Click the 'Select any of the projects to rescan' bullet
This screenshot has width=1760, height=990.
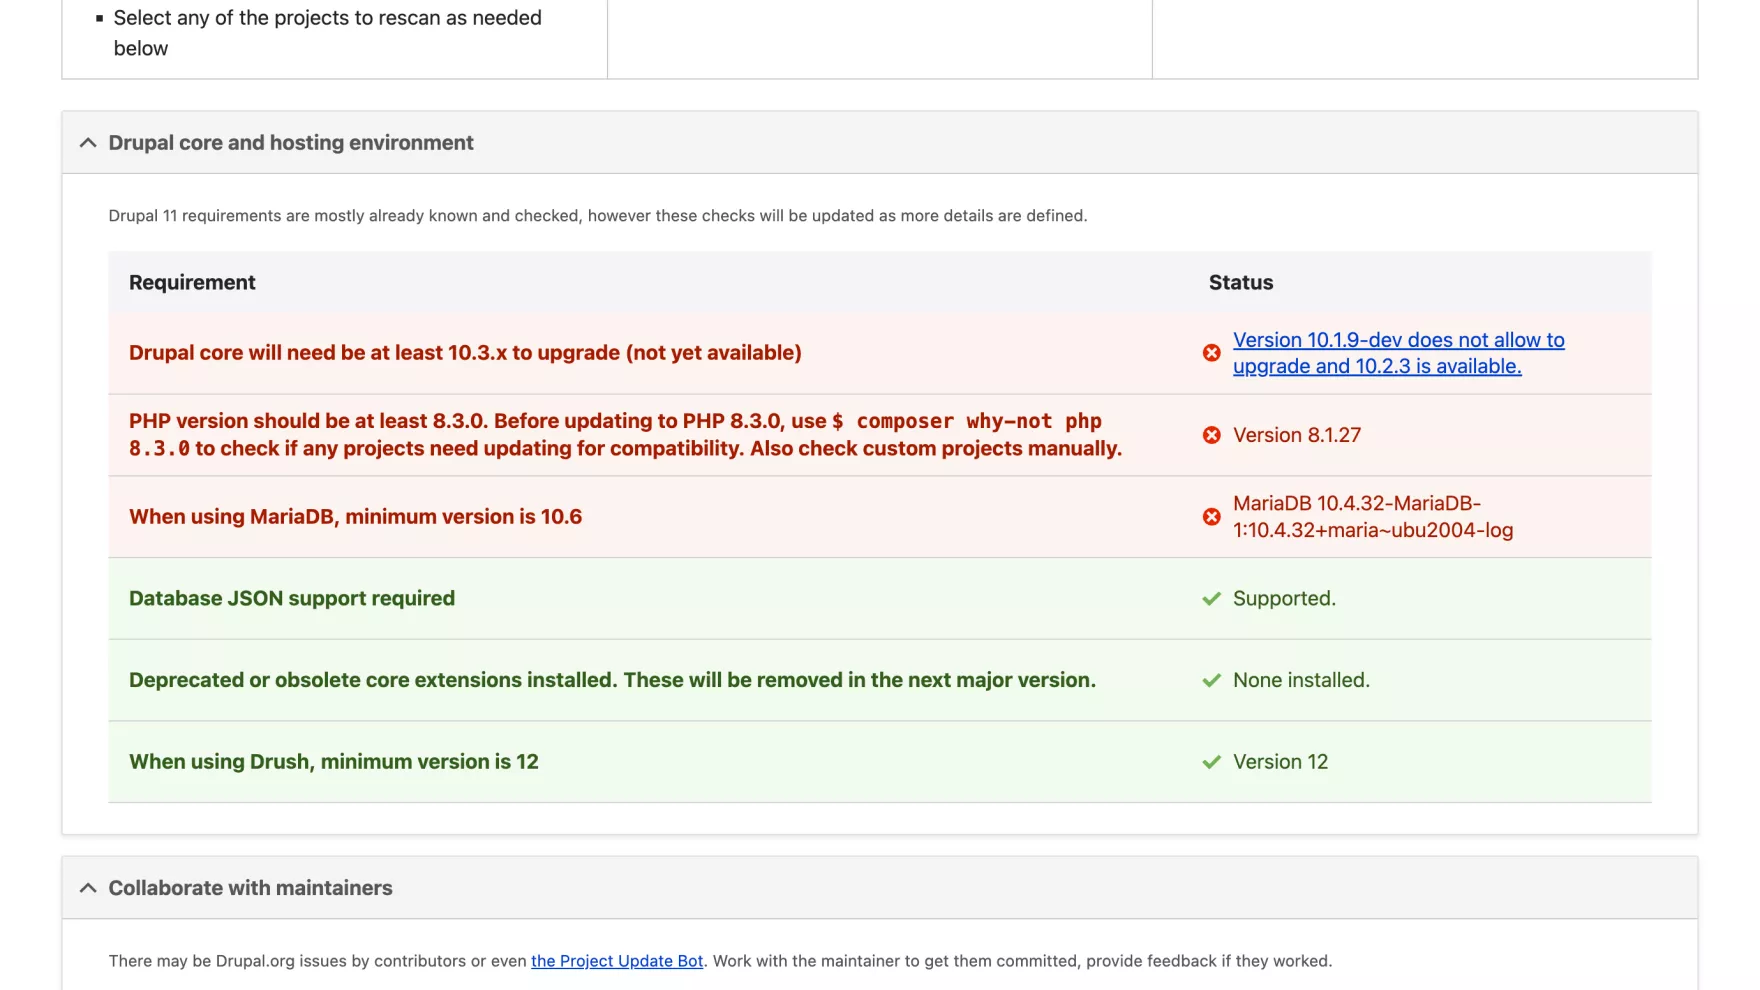[x=327, y=33]
